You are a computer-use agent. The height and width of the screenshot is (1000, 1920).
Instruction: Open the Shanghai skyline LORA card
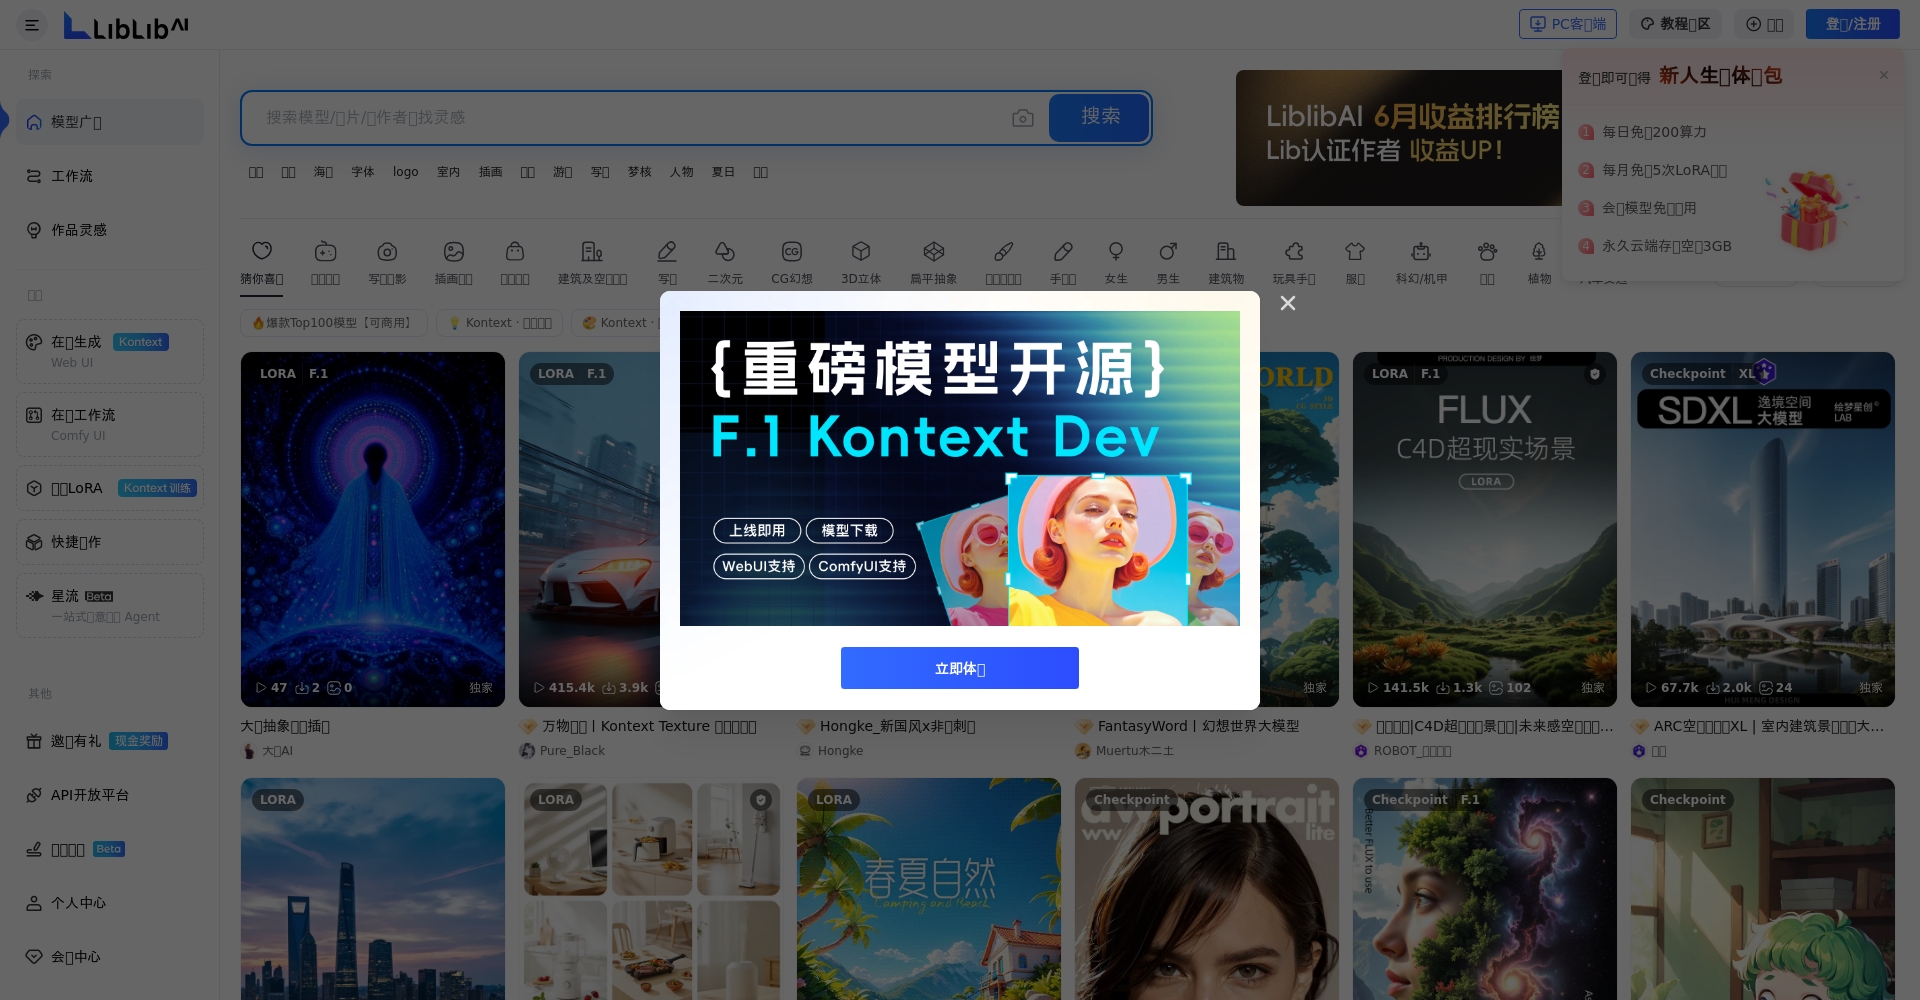click(373, 889)
